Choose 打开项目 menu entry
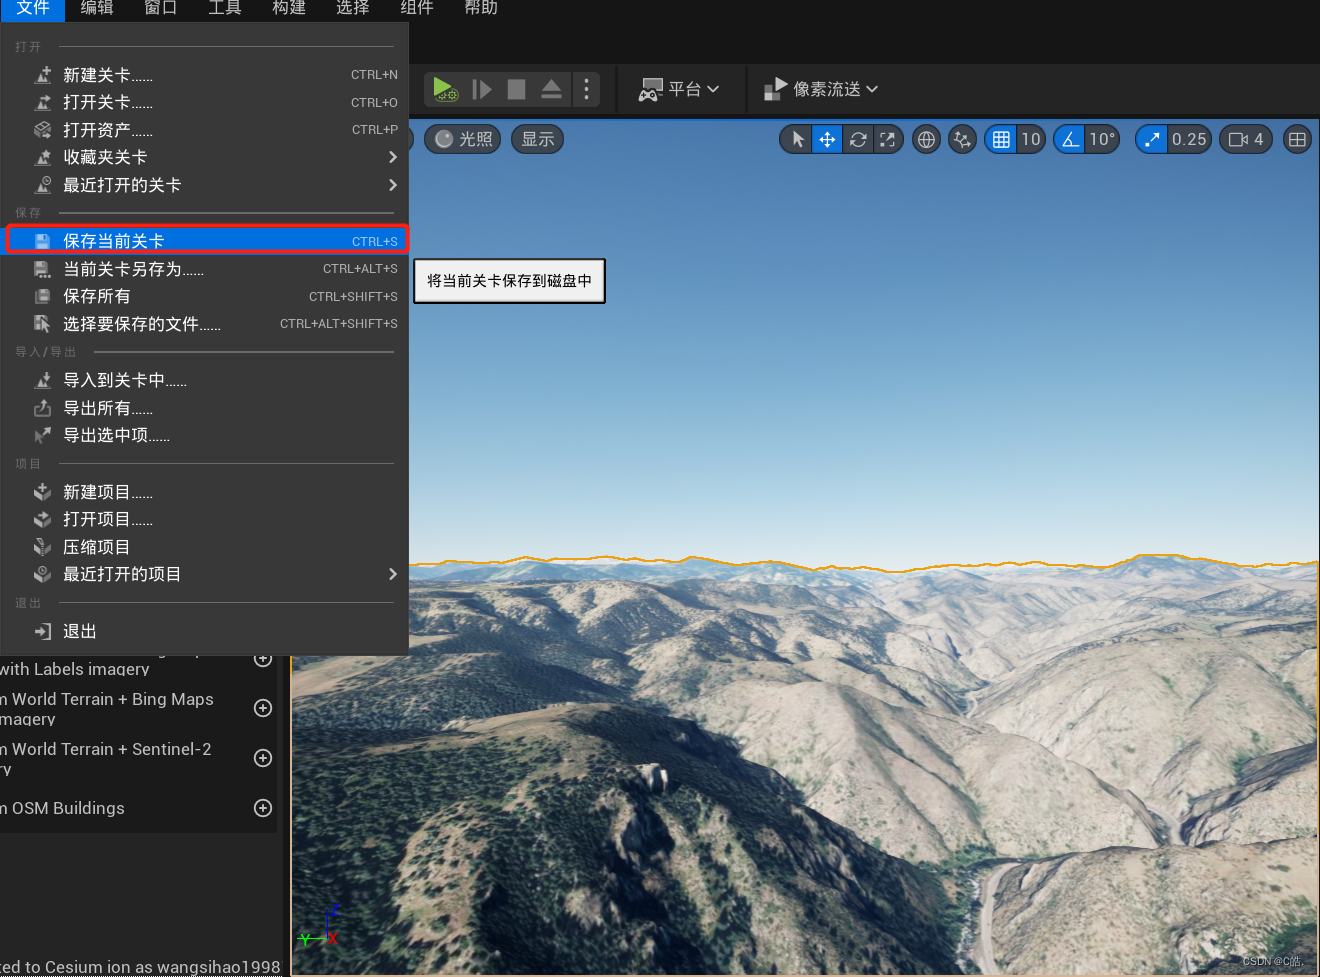The image size is (1320, 977). (x=204, y=519)
